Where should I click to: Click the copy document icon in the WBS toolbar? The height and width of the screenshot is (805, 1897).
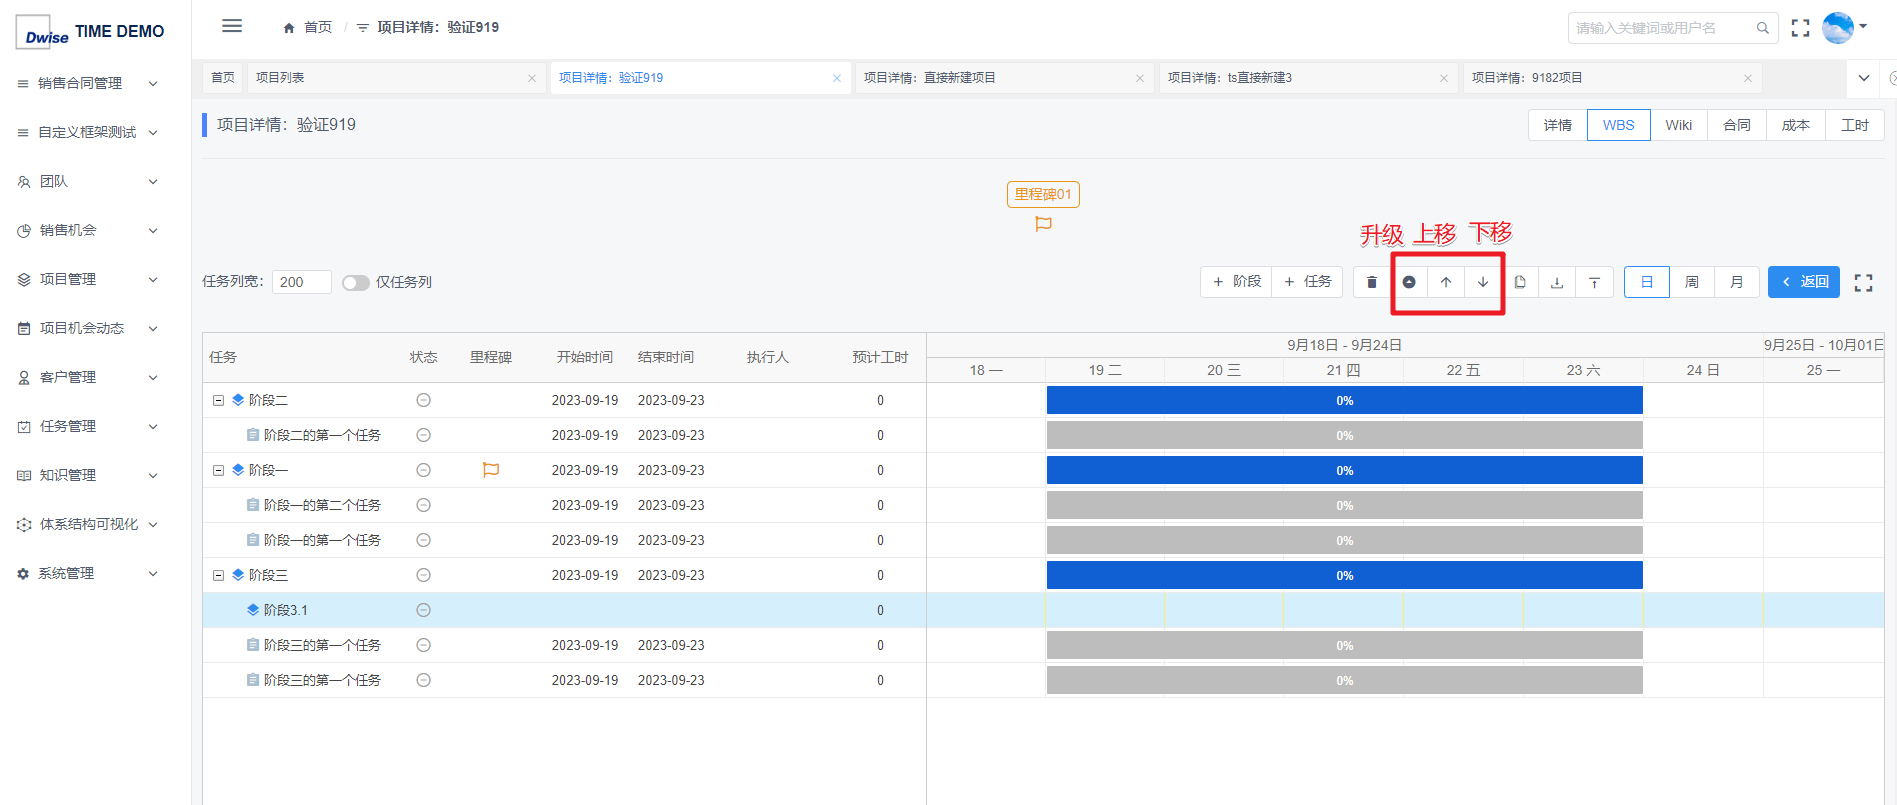[1520, 282]
